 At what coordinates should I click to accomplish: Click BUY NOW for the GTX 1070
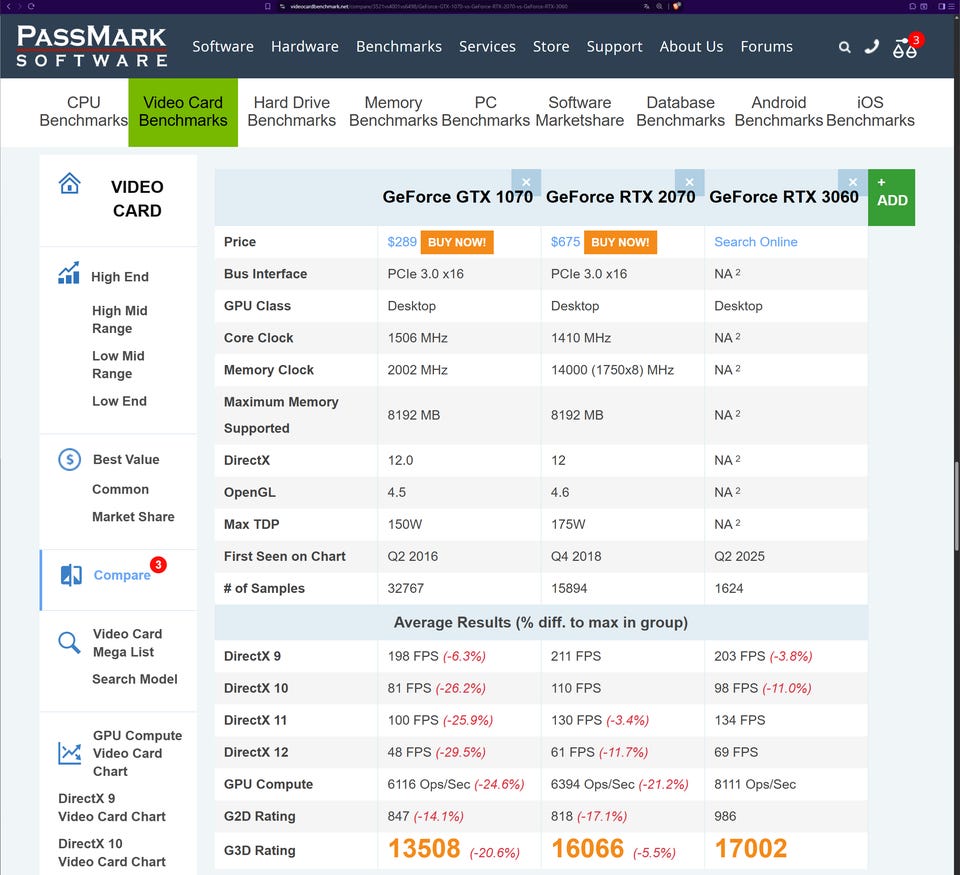pyautogui.click(x=457, y=242)
